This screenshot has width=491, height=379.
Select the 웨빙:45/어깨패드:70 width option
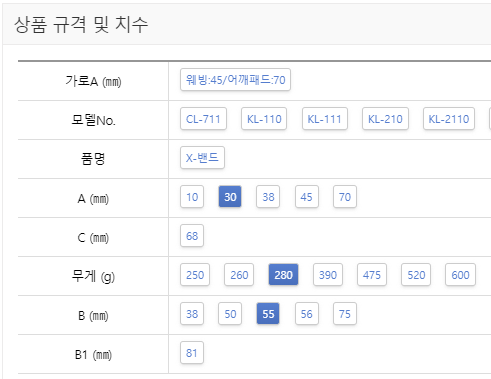(x=235, y=80)
